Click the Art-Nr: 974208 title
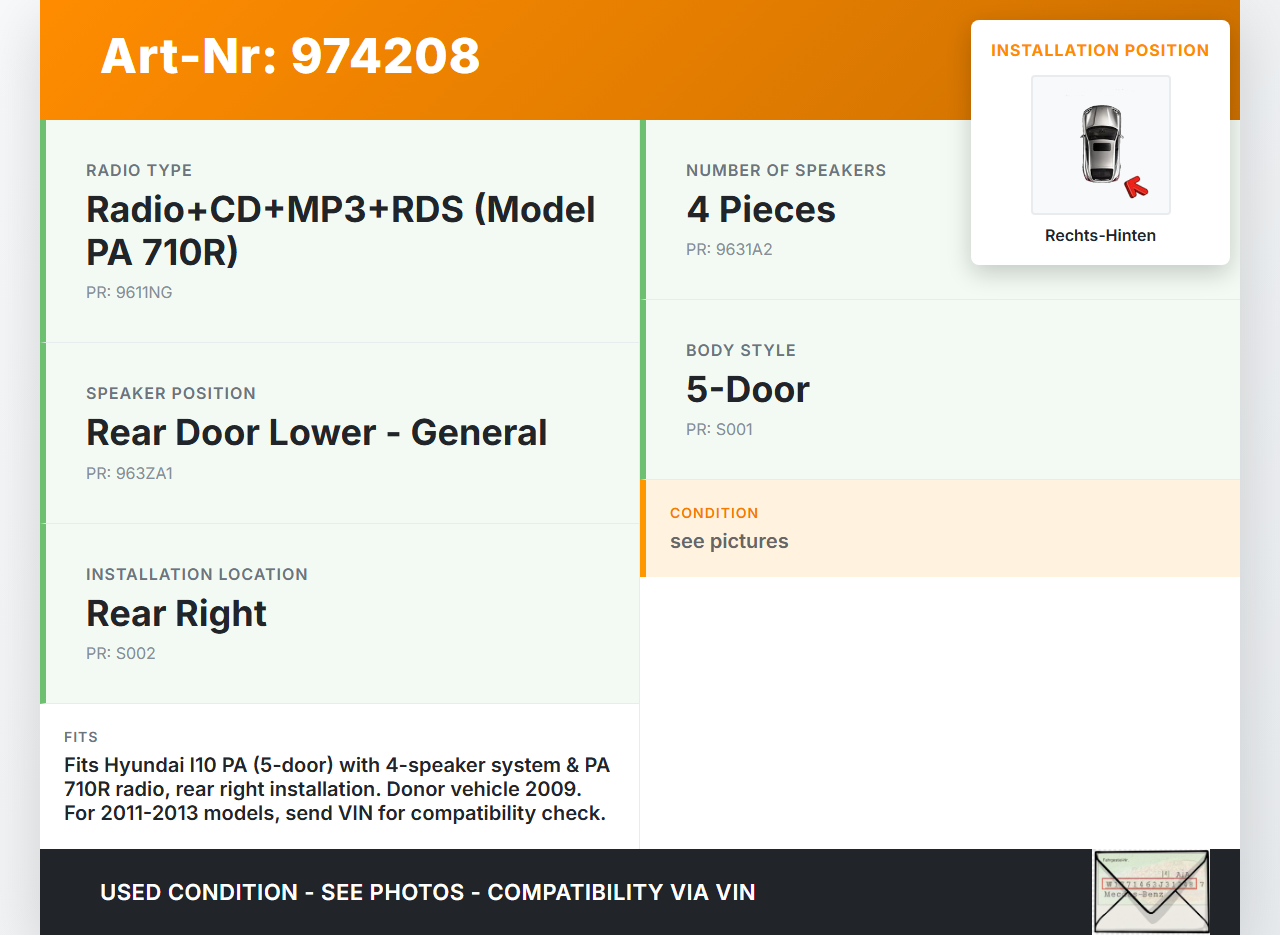 pyautogui.click(x=290, y=56)
